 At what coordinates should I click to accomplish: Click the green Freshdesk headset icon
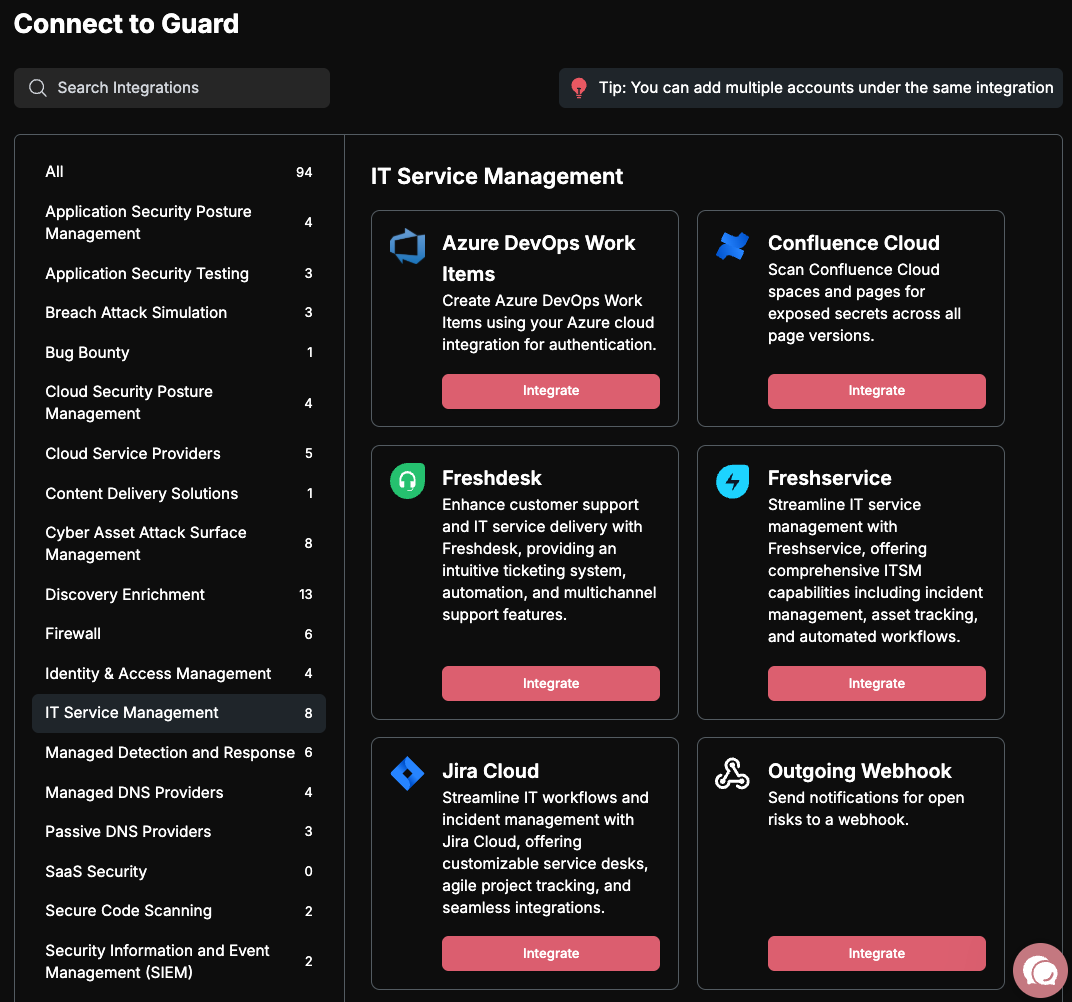point(407,481)
